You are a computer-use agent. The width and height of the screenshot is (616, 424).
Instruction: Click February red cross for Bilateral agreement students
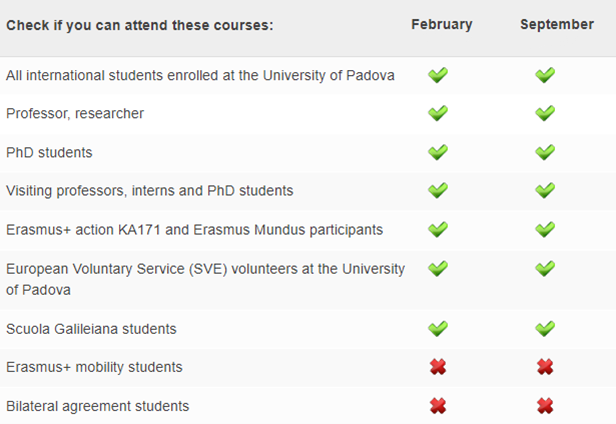pyautogui.click(x=438, y=406)
